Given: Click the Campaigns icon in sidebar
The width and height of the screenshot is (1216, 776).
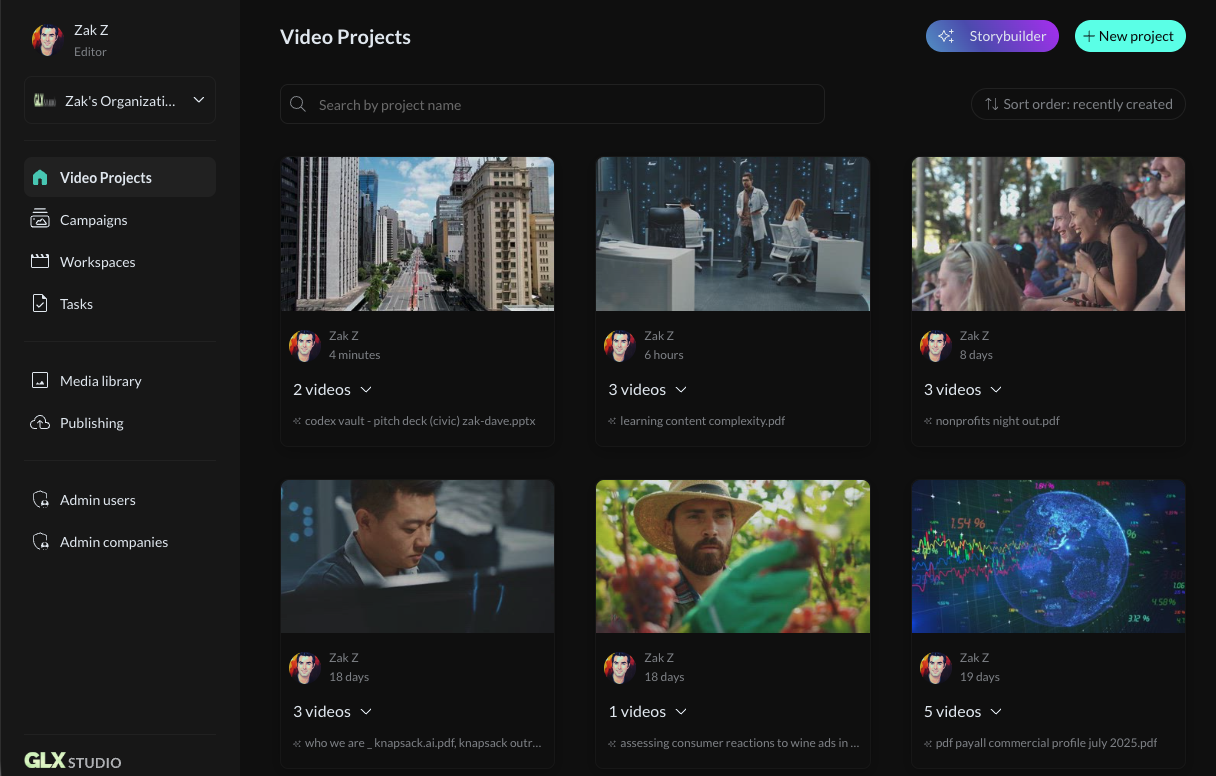Looking at the screenshot, I should pos(40,220).
